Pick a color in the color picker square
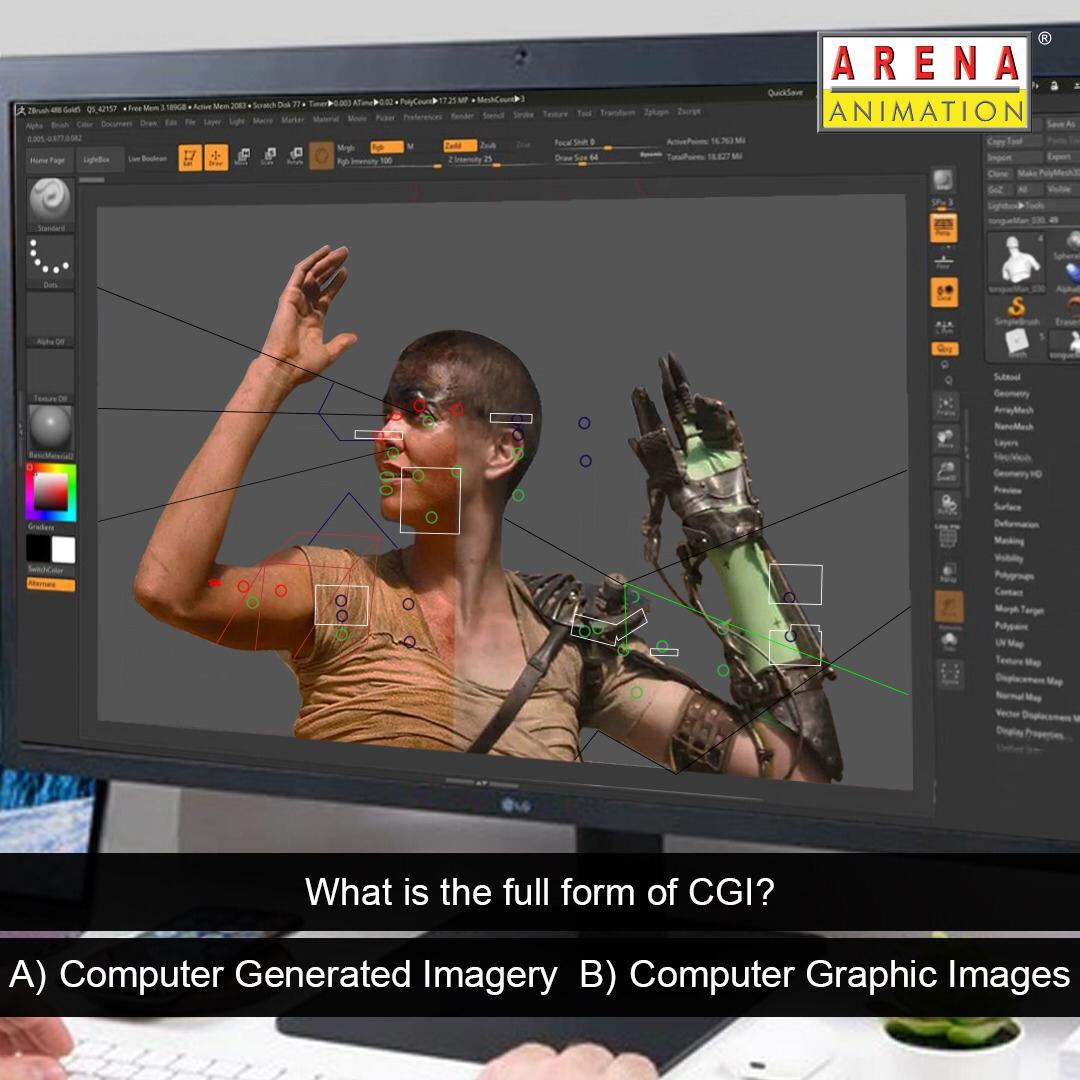Image resolution: width=1080 pixels, height=1080 pixels. (51, 492)
